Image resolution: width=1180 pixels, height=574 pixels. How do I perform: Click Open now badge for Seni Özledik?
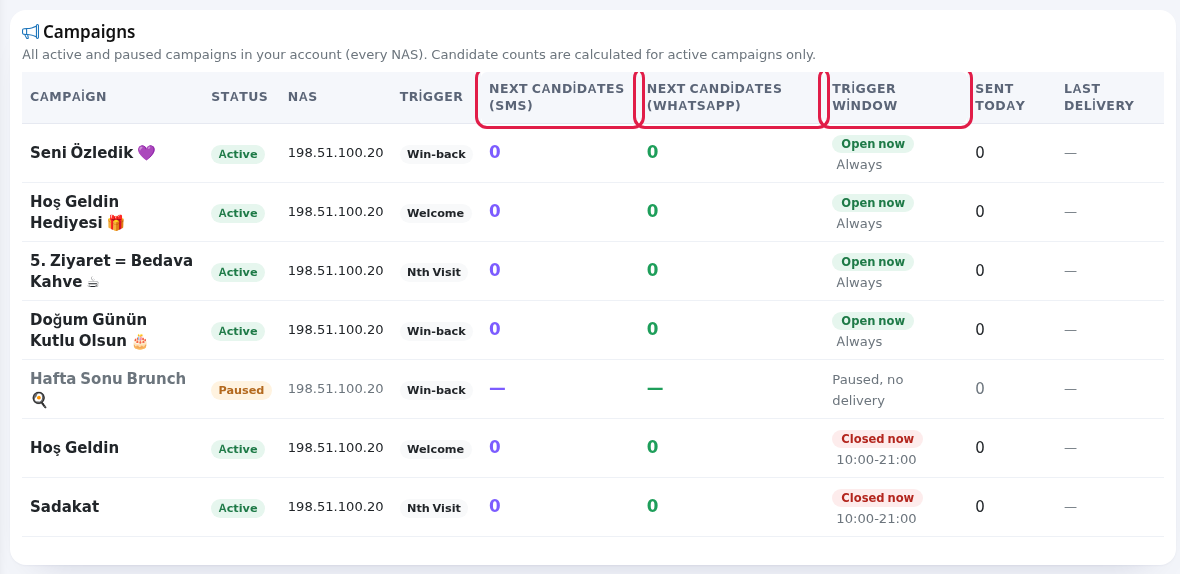click(872, 144)
